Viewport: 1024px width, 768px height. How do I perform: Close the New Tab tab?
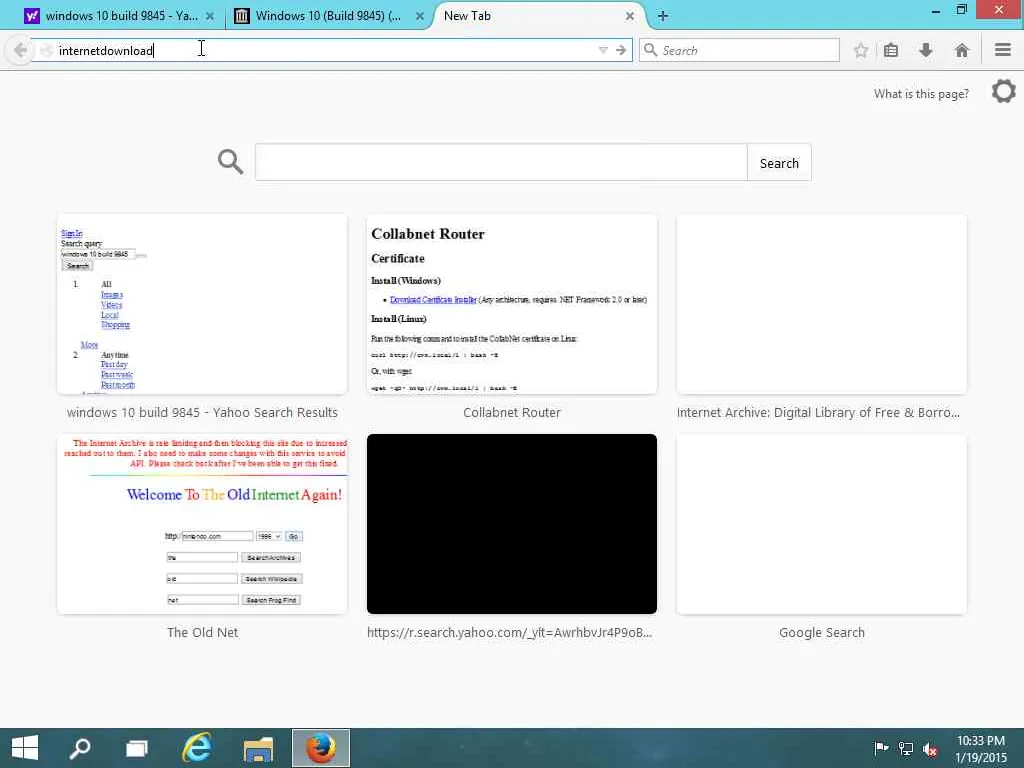coord(630,16)
